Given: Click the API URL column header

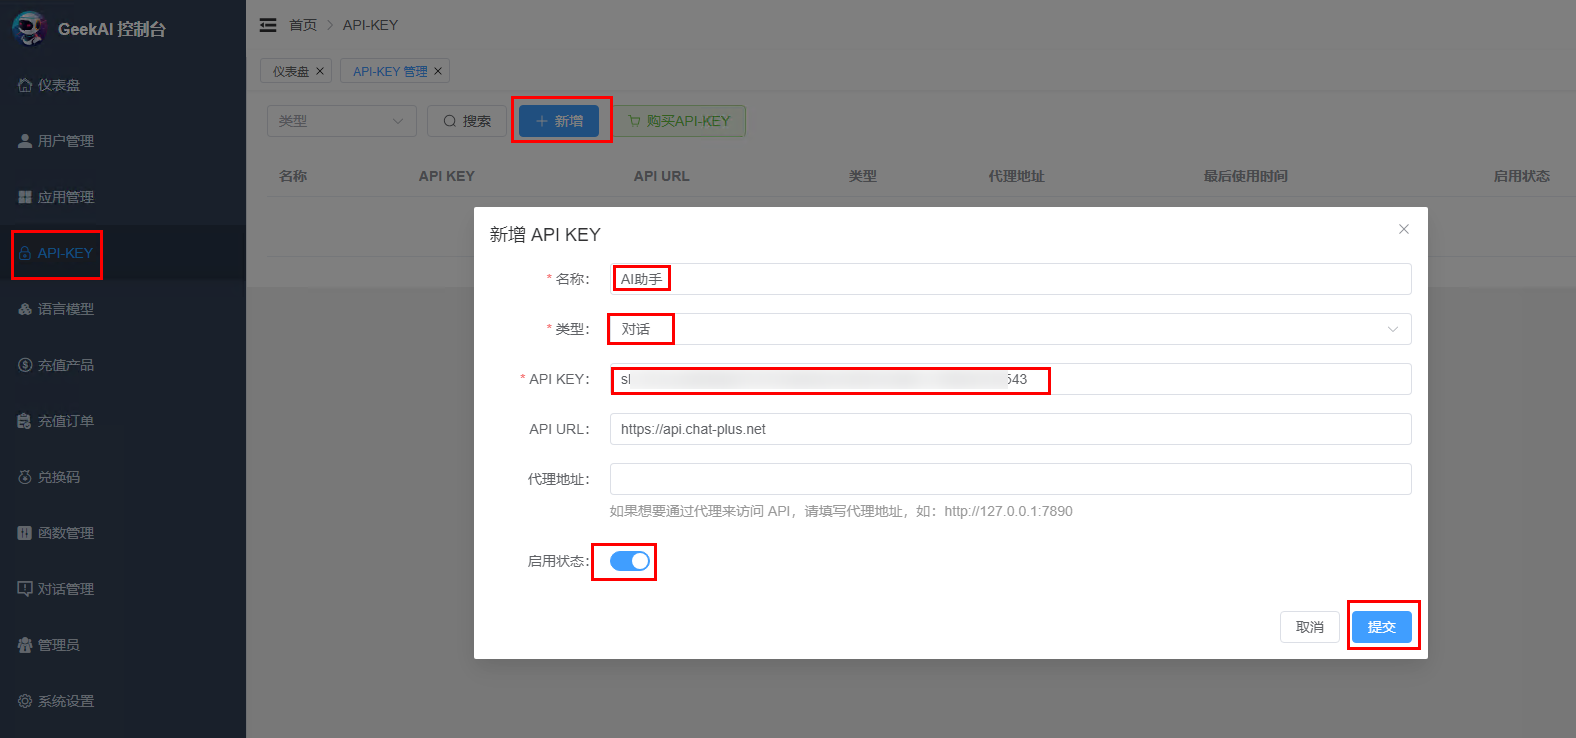Looking at the screenshot, I should click(662, 176).
